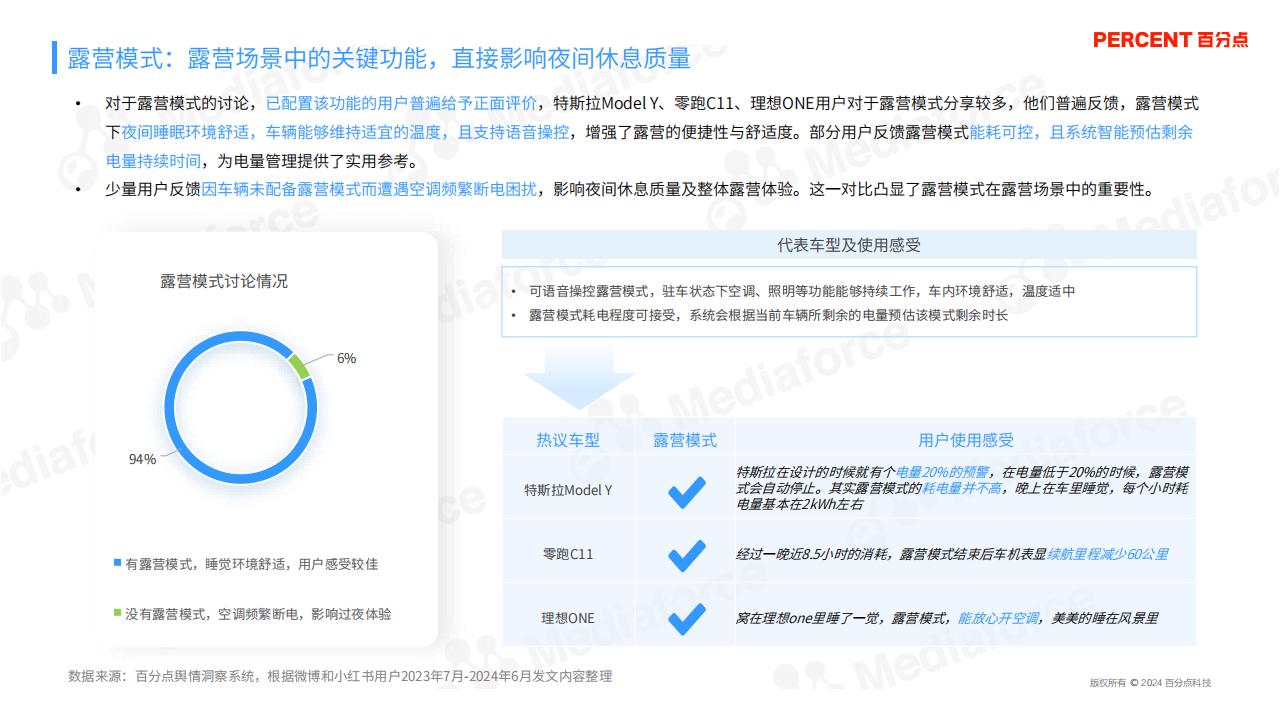The width and height of the screenshot is (1280, 720).
Task: Click the 数据来源 footnote text
Action: click(x=340, y=676)
